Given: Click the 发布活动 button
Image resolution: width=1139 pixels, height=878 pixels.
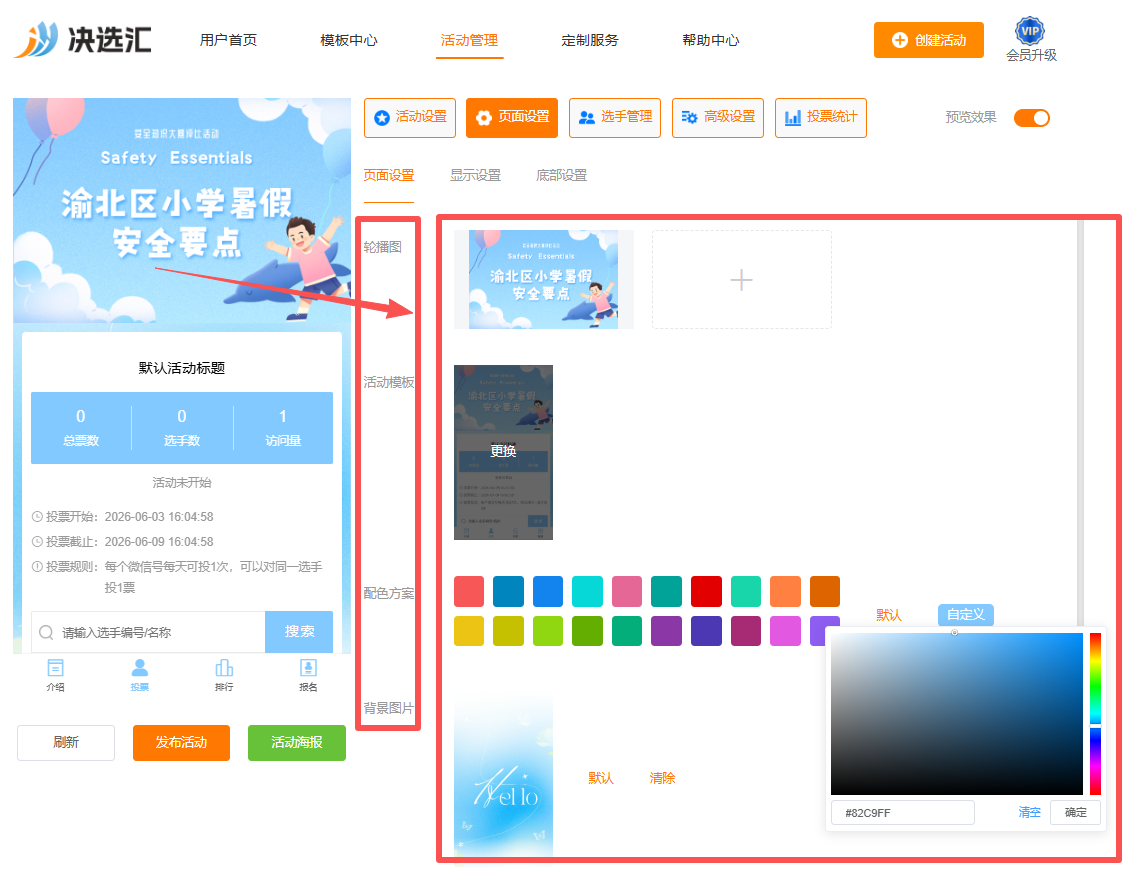Looking at the screenshot, I should click(182, 742).
